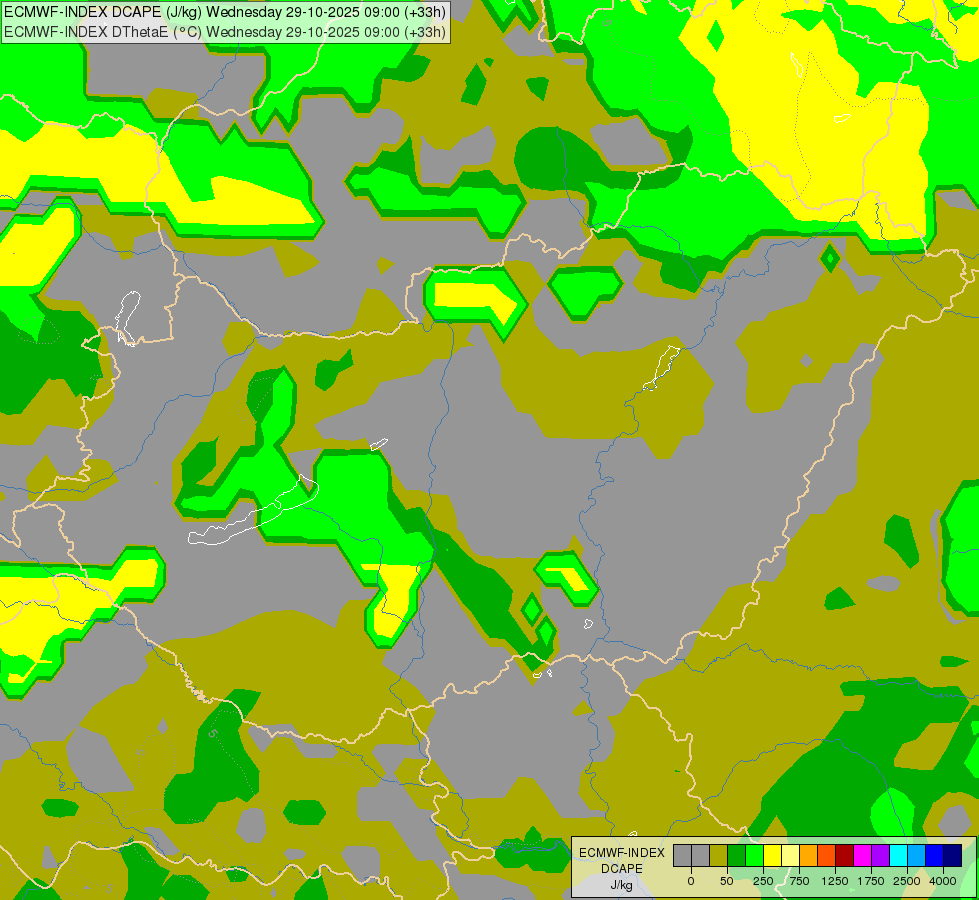Image resolution: width=979 pixels, height=900 pixels.
Task: Pick the dark red legend swatch above 1250
Action: tap(844, 855)
